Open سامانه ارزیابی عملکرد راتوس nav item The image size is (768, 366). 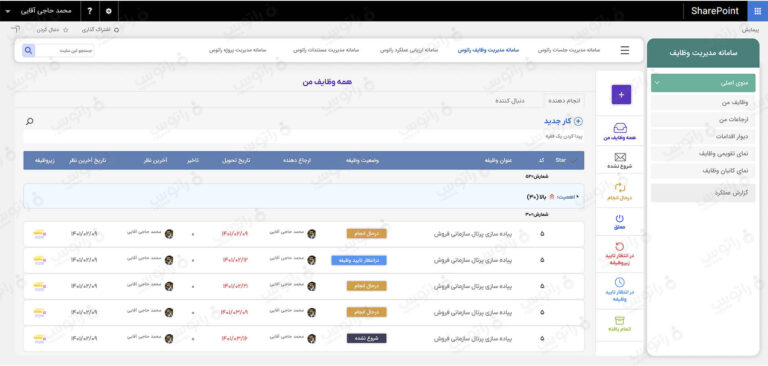click(409, 50)
